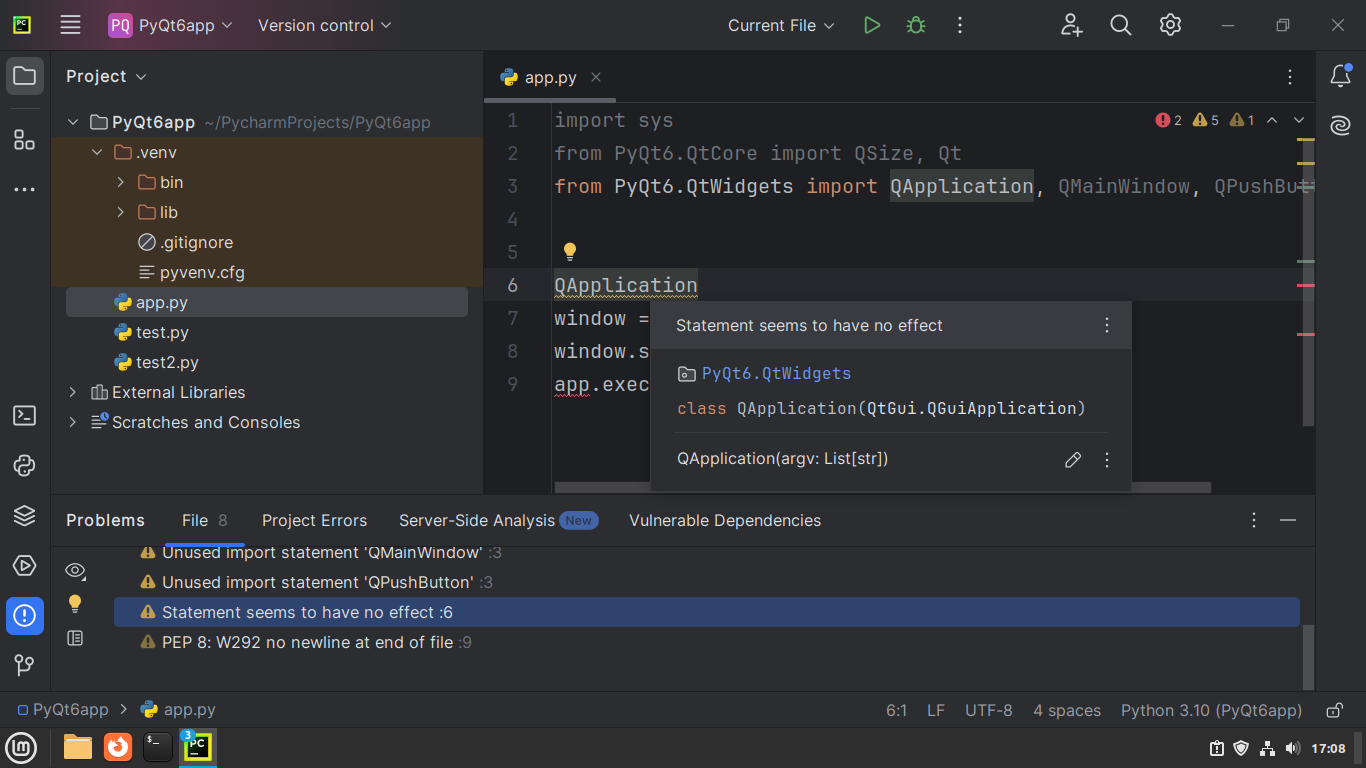This screenshot has height=768, width=1366.
Task: Click UTF-8 encoding in status bar
Action: click(x=988, y=710)
